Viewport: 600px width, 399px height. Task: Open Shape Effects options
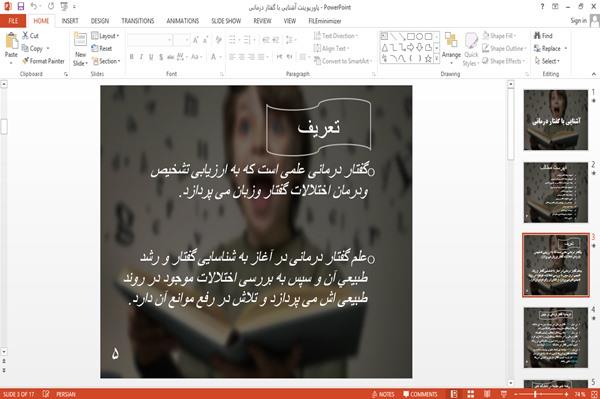[504, 61]
